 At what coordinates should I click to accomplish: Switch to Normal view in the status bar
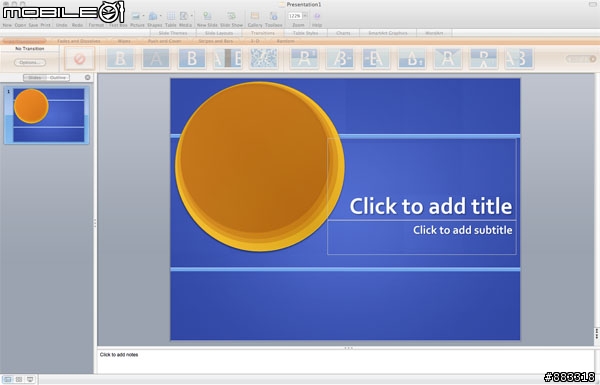8,379
